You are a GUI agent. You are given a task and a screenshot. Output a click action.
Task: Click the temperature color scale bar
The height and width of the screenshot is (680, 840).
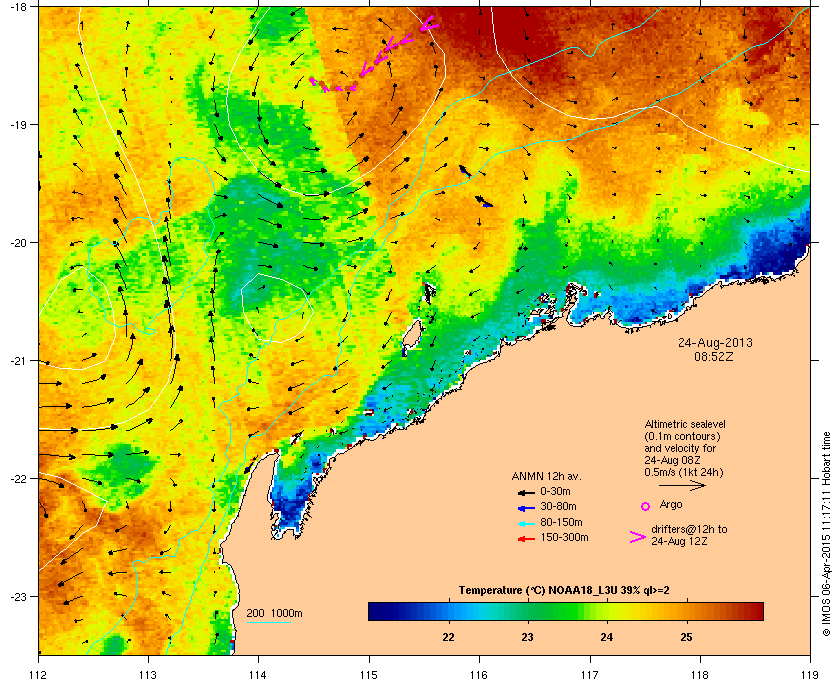[x=566, y=611]
